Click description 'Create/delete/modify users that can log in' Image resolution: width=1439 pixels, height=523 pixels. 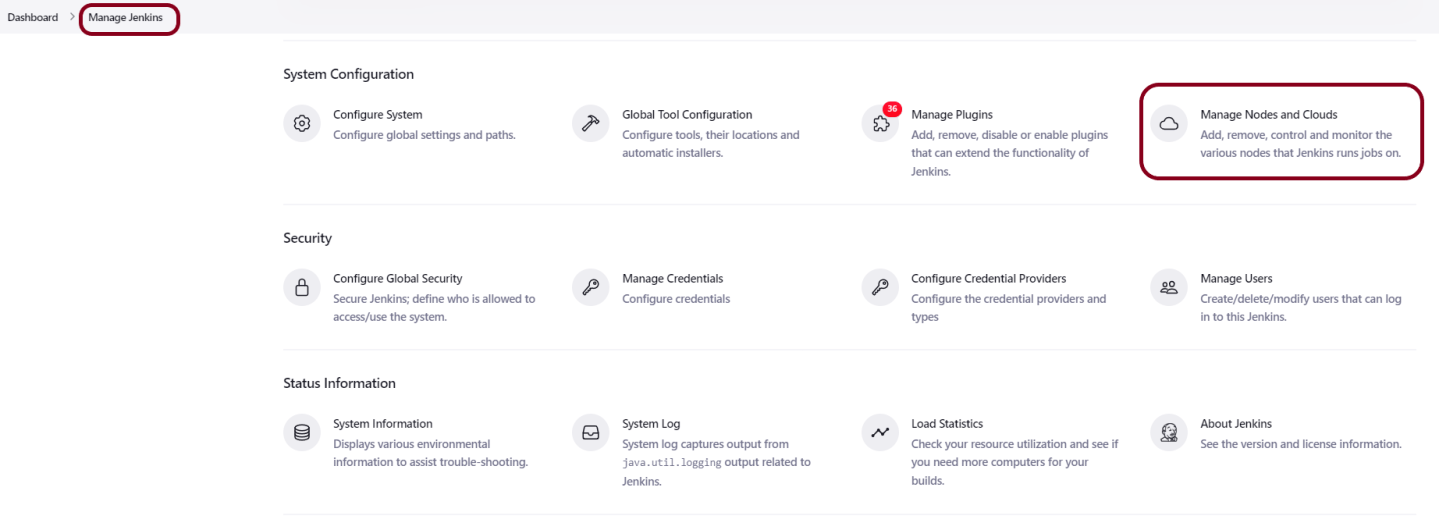[x=1301, y=308]
